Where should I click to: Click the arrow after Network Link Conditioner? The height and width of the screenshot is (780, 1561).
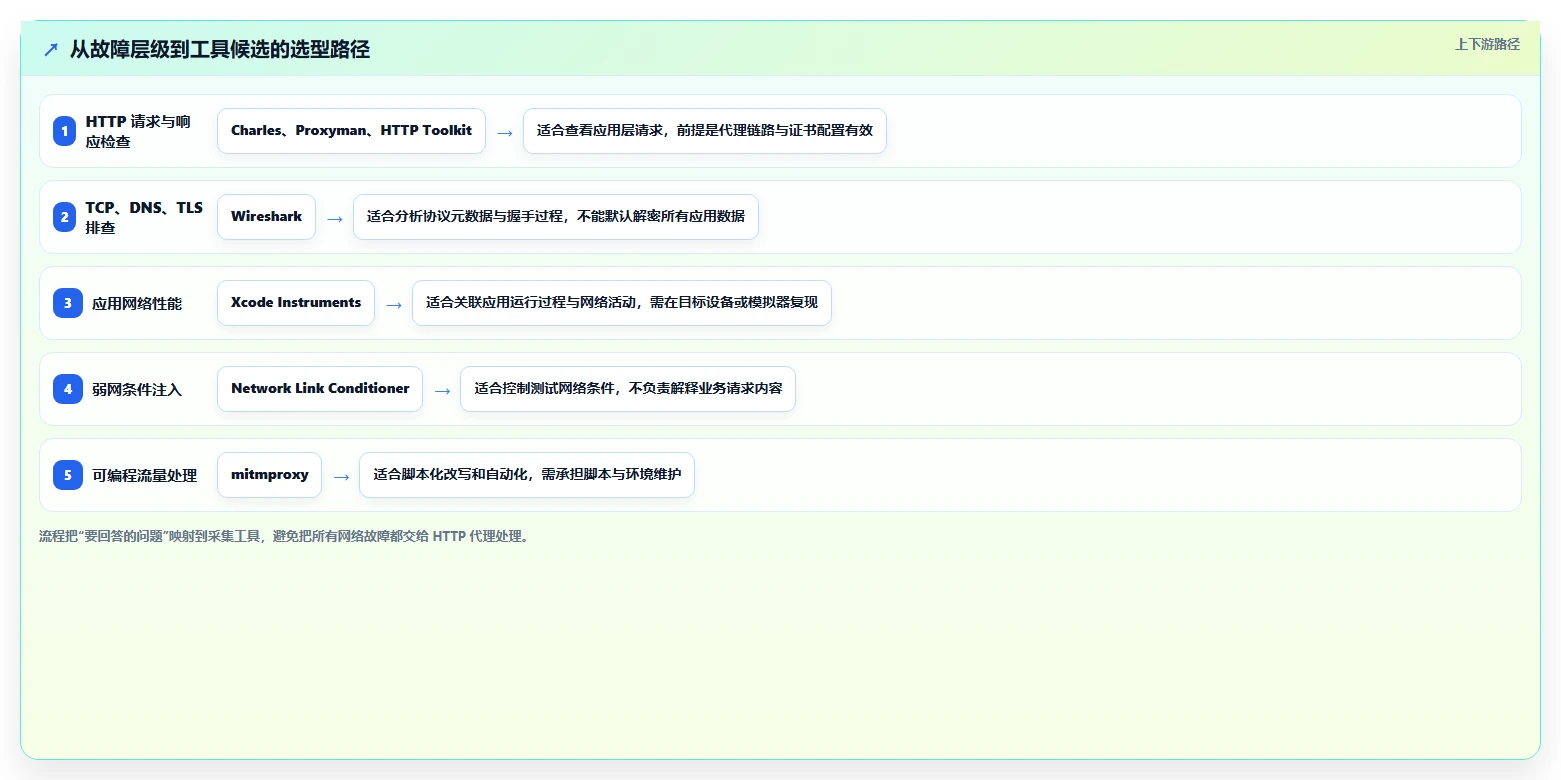(442, 390)
